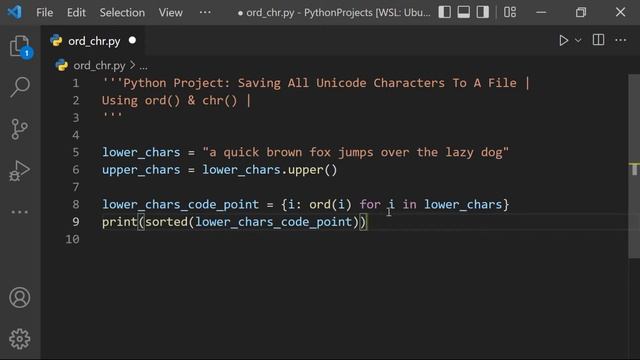Image resolution: width=640 pixels, height=360 pixels.
Task: Click the quick brown fox string
Action: pyautogui.click(x=356, y=152)
